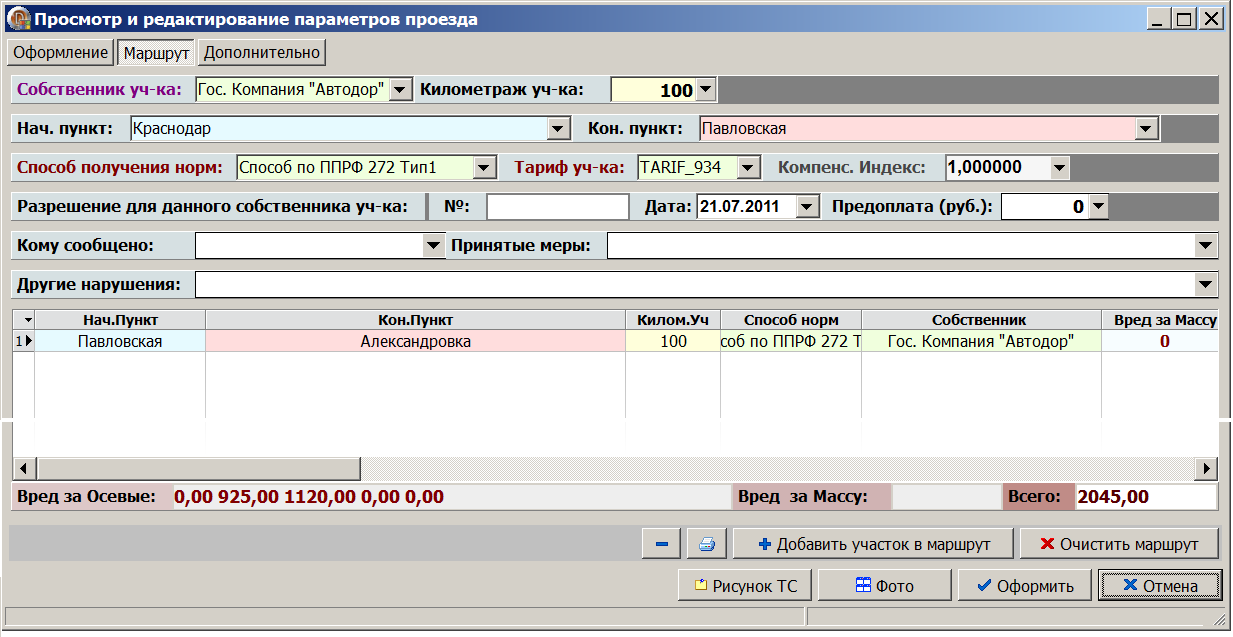1233x637 pixels.
Task: Click the printer icon button
Action: point(706,544)
